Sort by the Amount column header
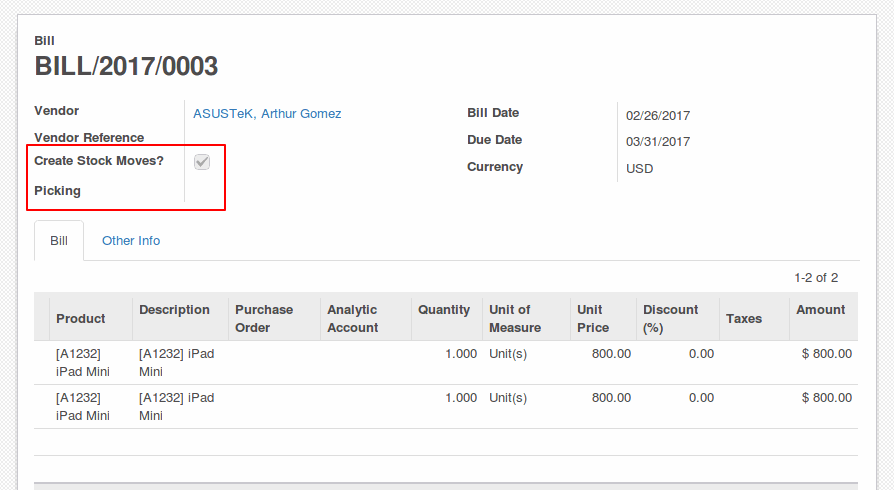 coord(820,310)
